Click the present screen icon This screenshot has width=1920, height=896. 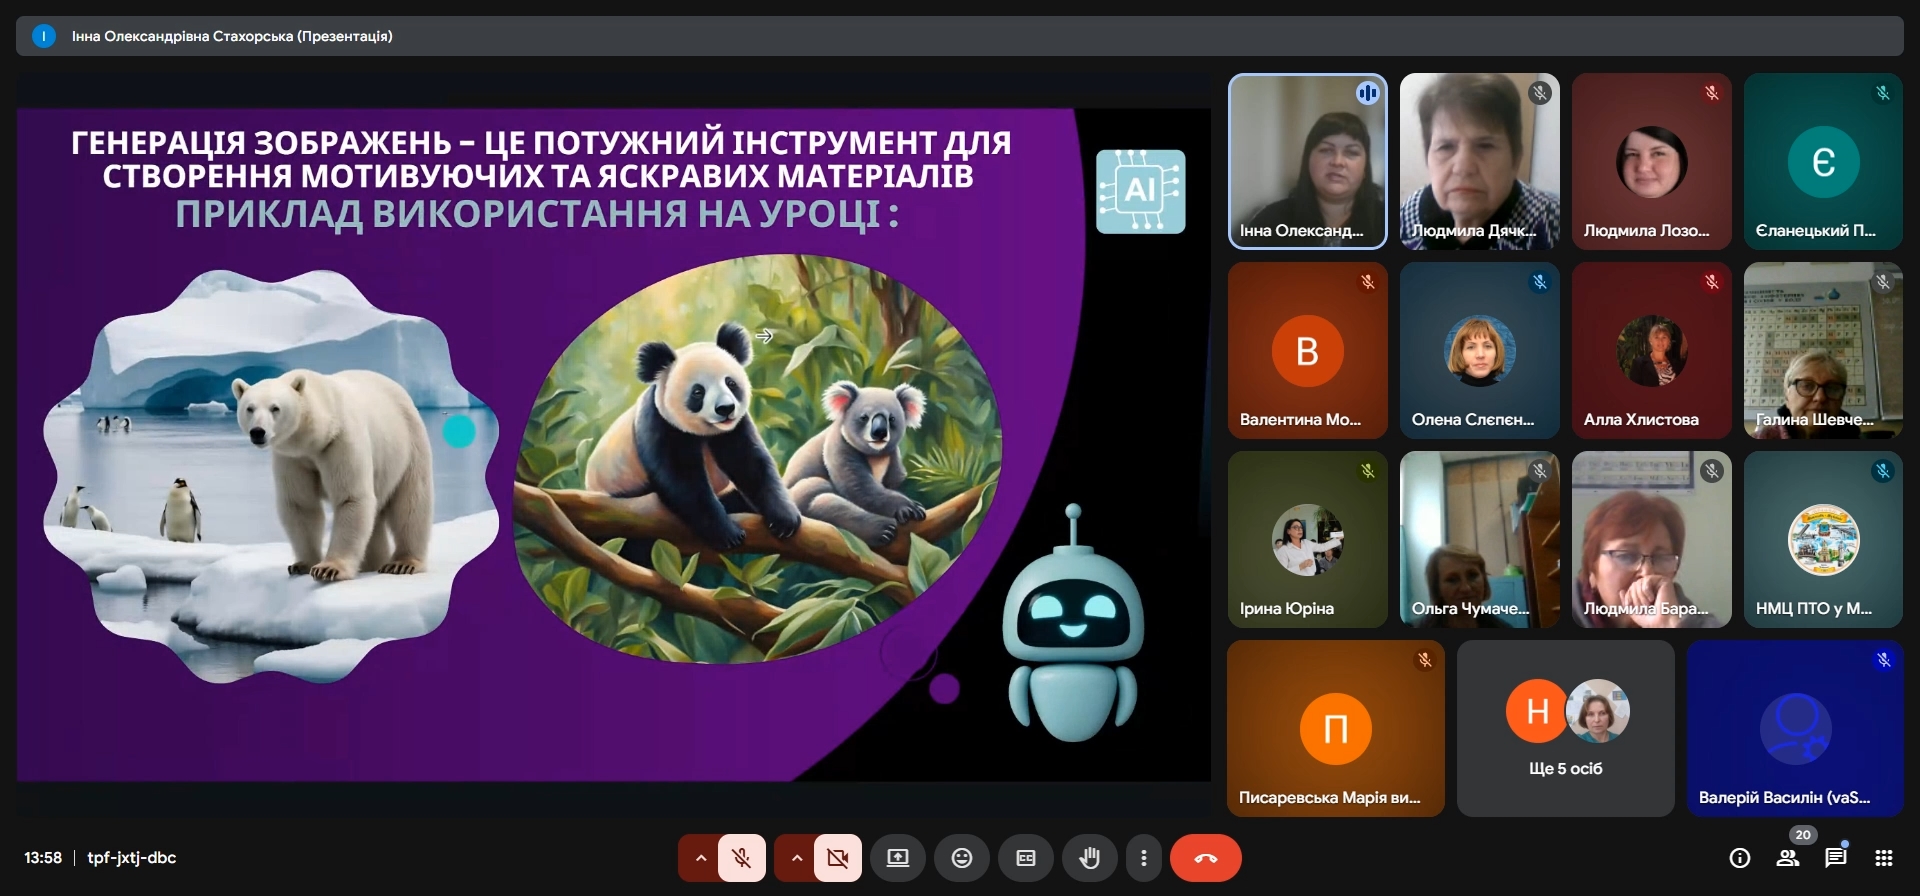(x=898, y=858)
